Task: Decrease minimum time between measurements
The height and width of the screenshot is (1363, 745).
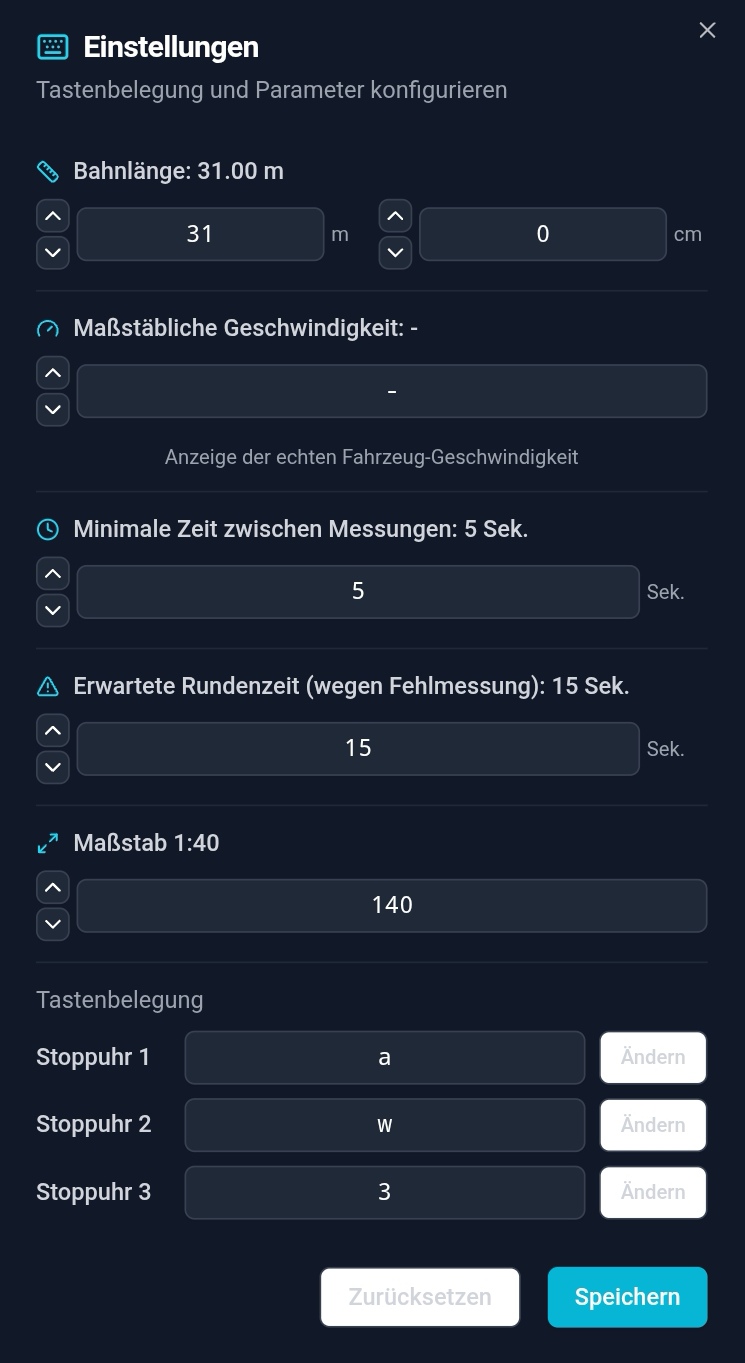Action: (53, 610)
